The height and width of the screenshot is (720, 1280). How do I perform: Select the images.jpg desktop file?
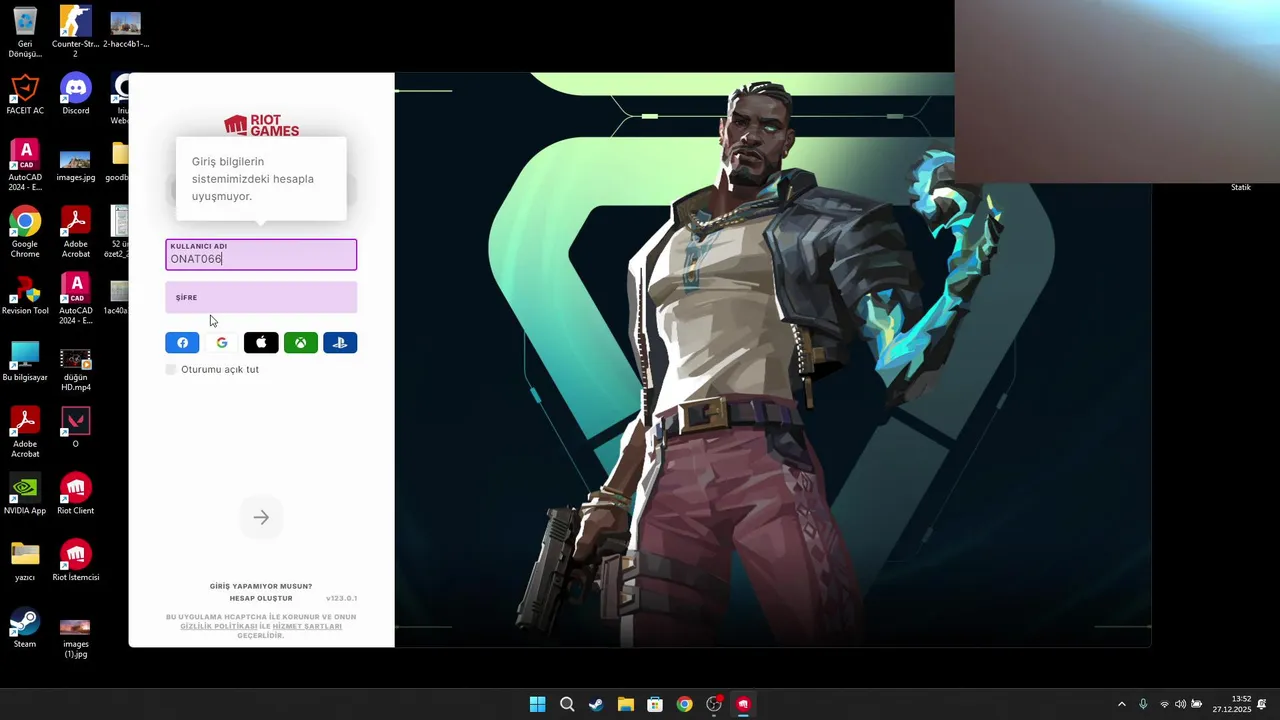(x=76, y=165)
